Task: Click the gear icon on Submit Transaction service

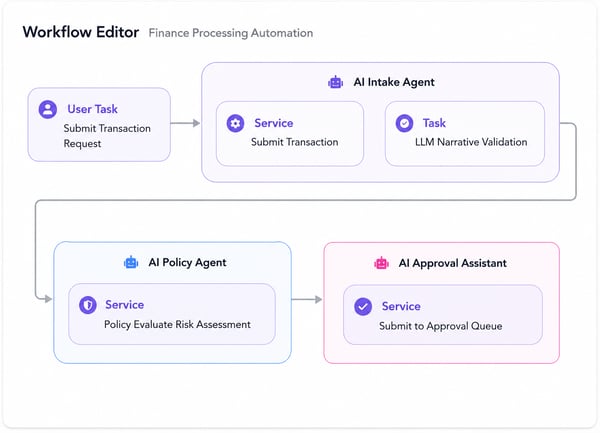Action: (x=235, y=124)
